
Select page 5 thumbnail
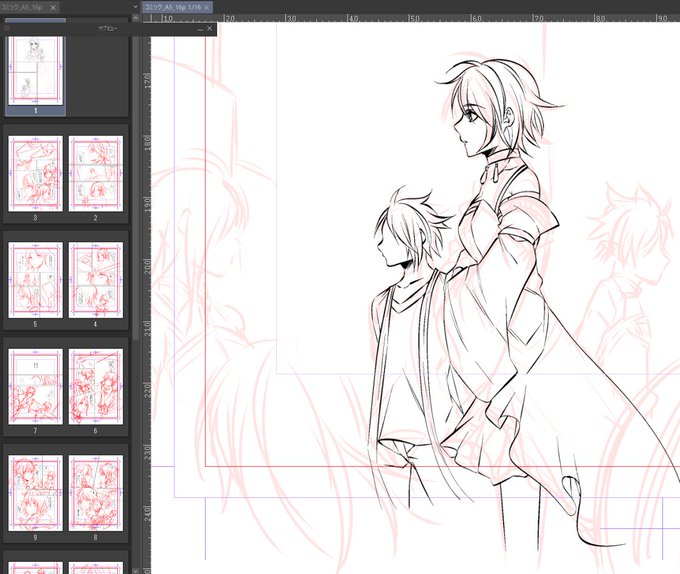(36, 280)
